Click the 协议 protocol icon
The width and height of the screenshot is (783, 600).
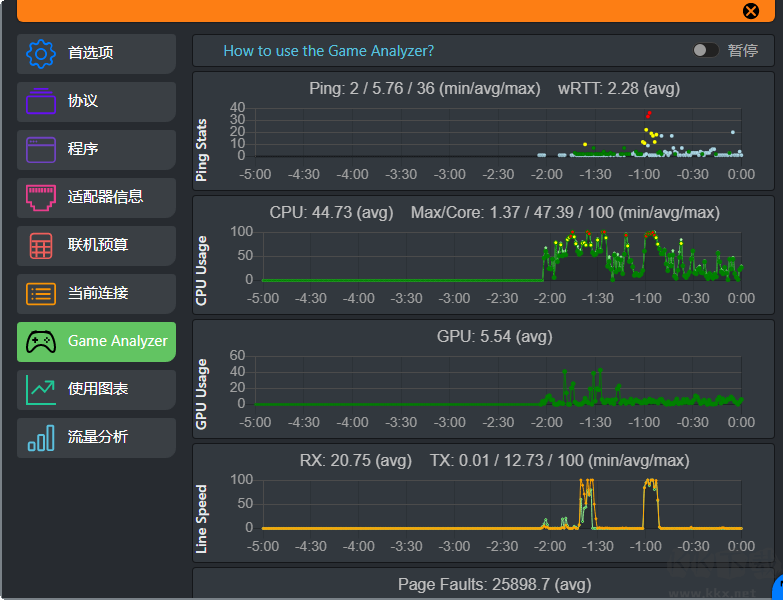point(41,101)
